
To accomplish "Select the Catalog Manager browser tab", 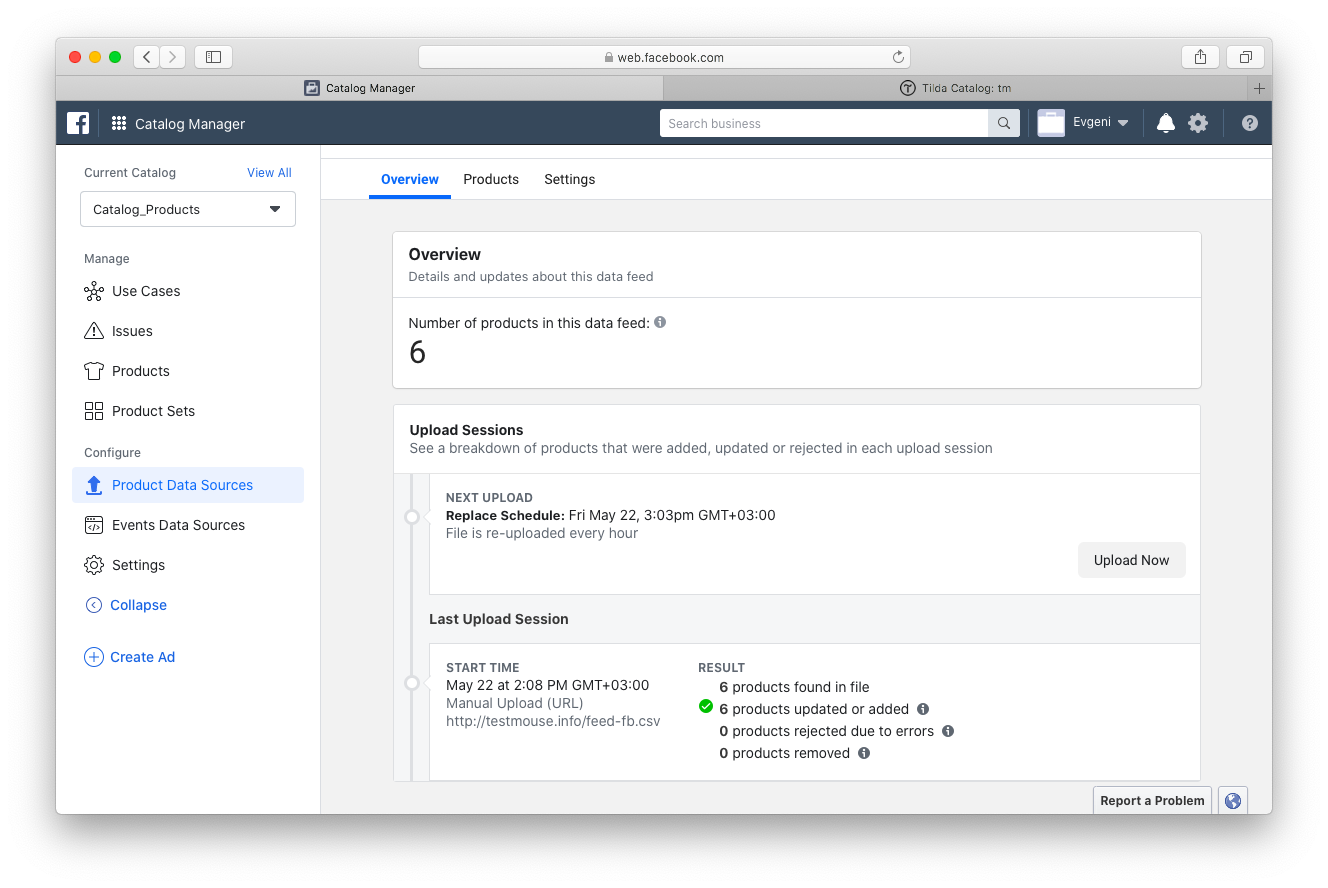I will (360, 88).
